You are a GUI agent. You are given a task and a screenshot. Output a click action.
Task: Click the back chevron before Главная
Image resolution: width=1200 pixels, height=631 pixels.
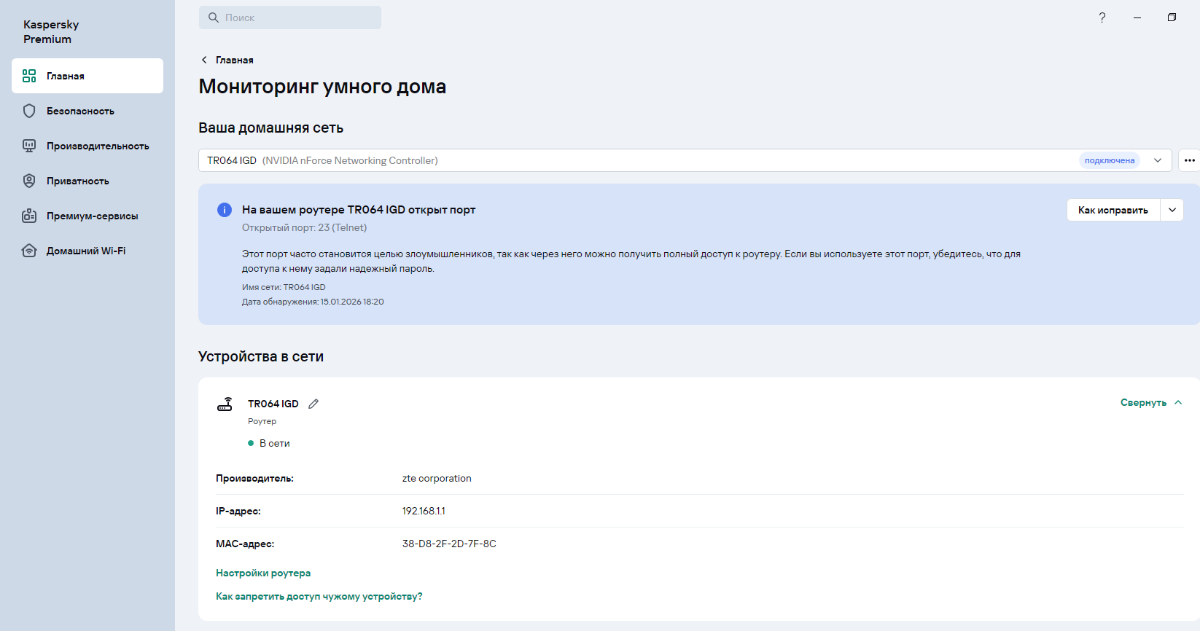(204, 60)
